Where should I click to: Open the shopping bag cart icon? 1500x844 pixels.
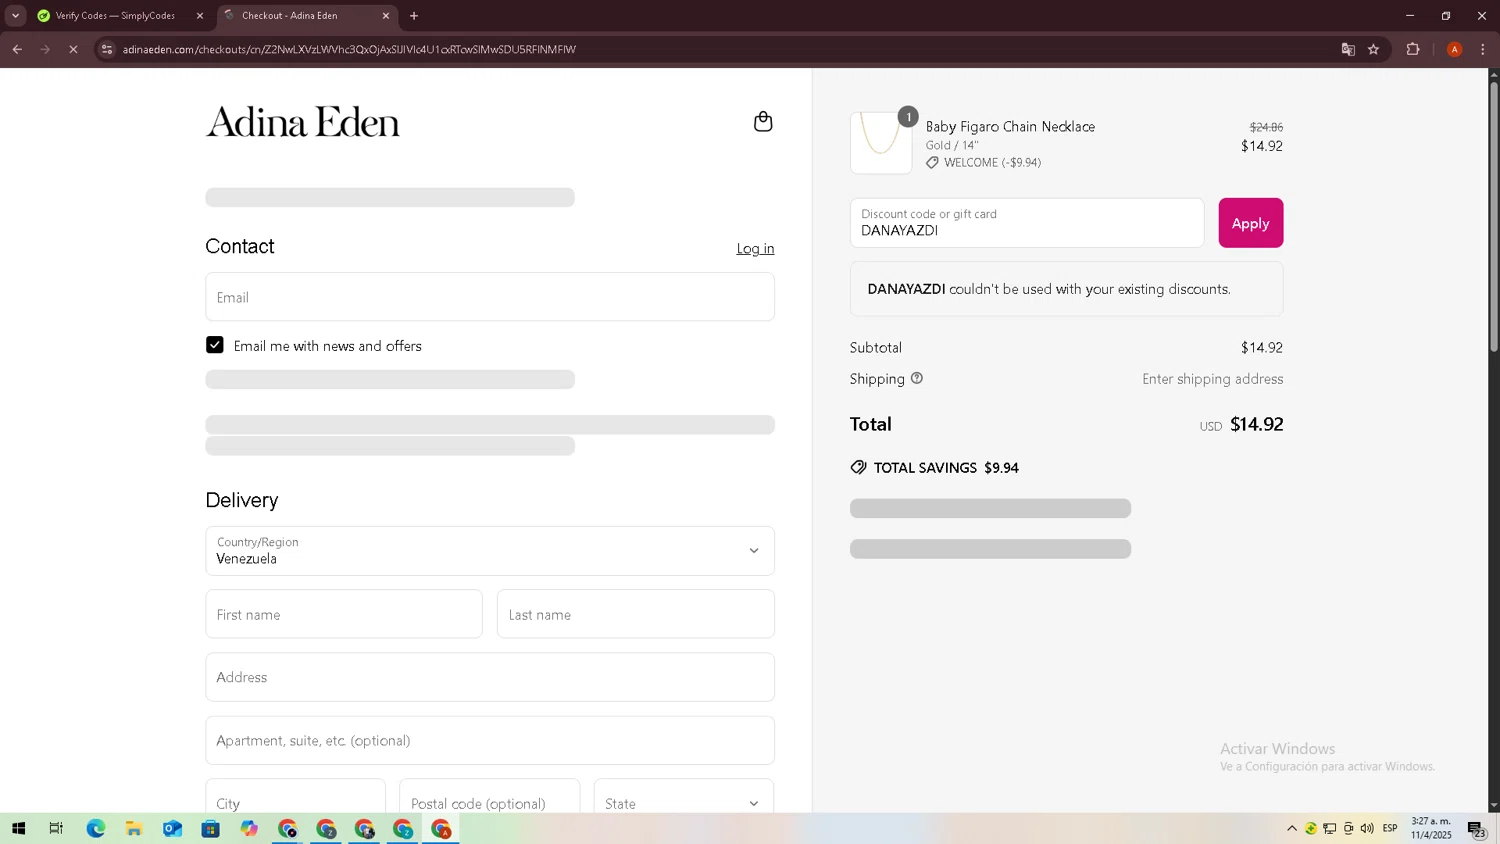[763, 122]
